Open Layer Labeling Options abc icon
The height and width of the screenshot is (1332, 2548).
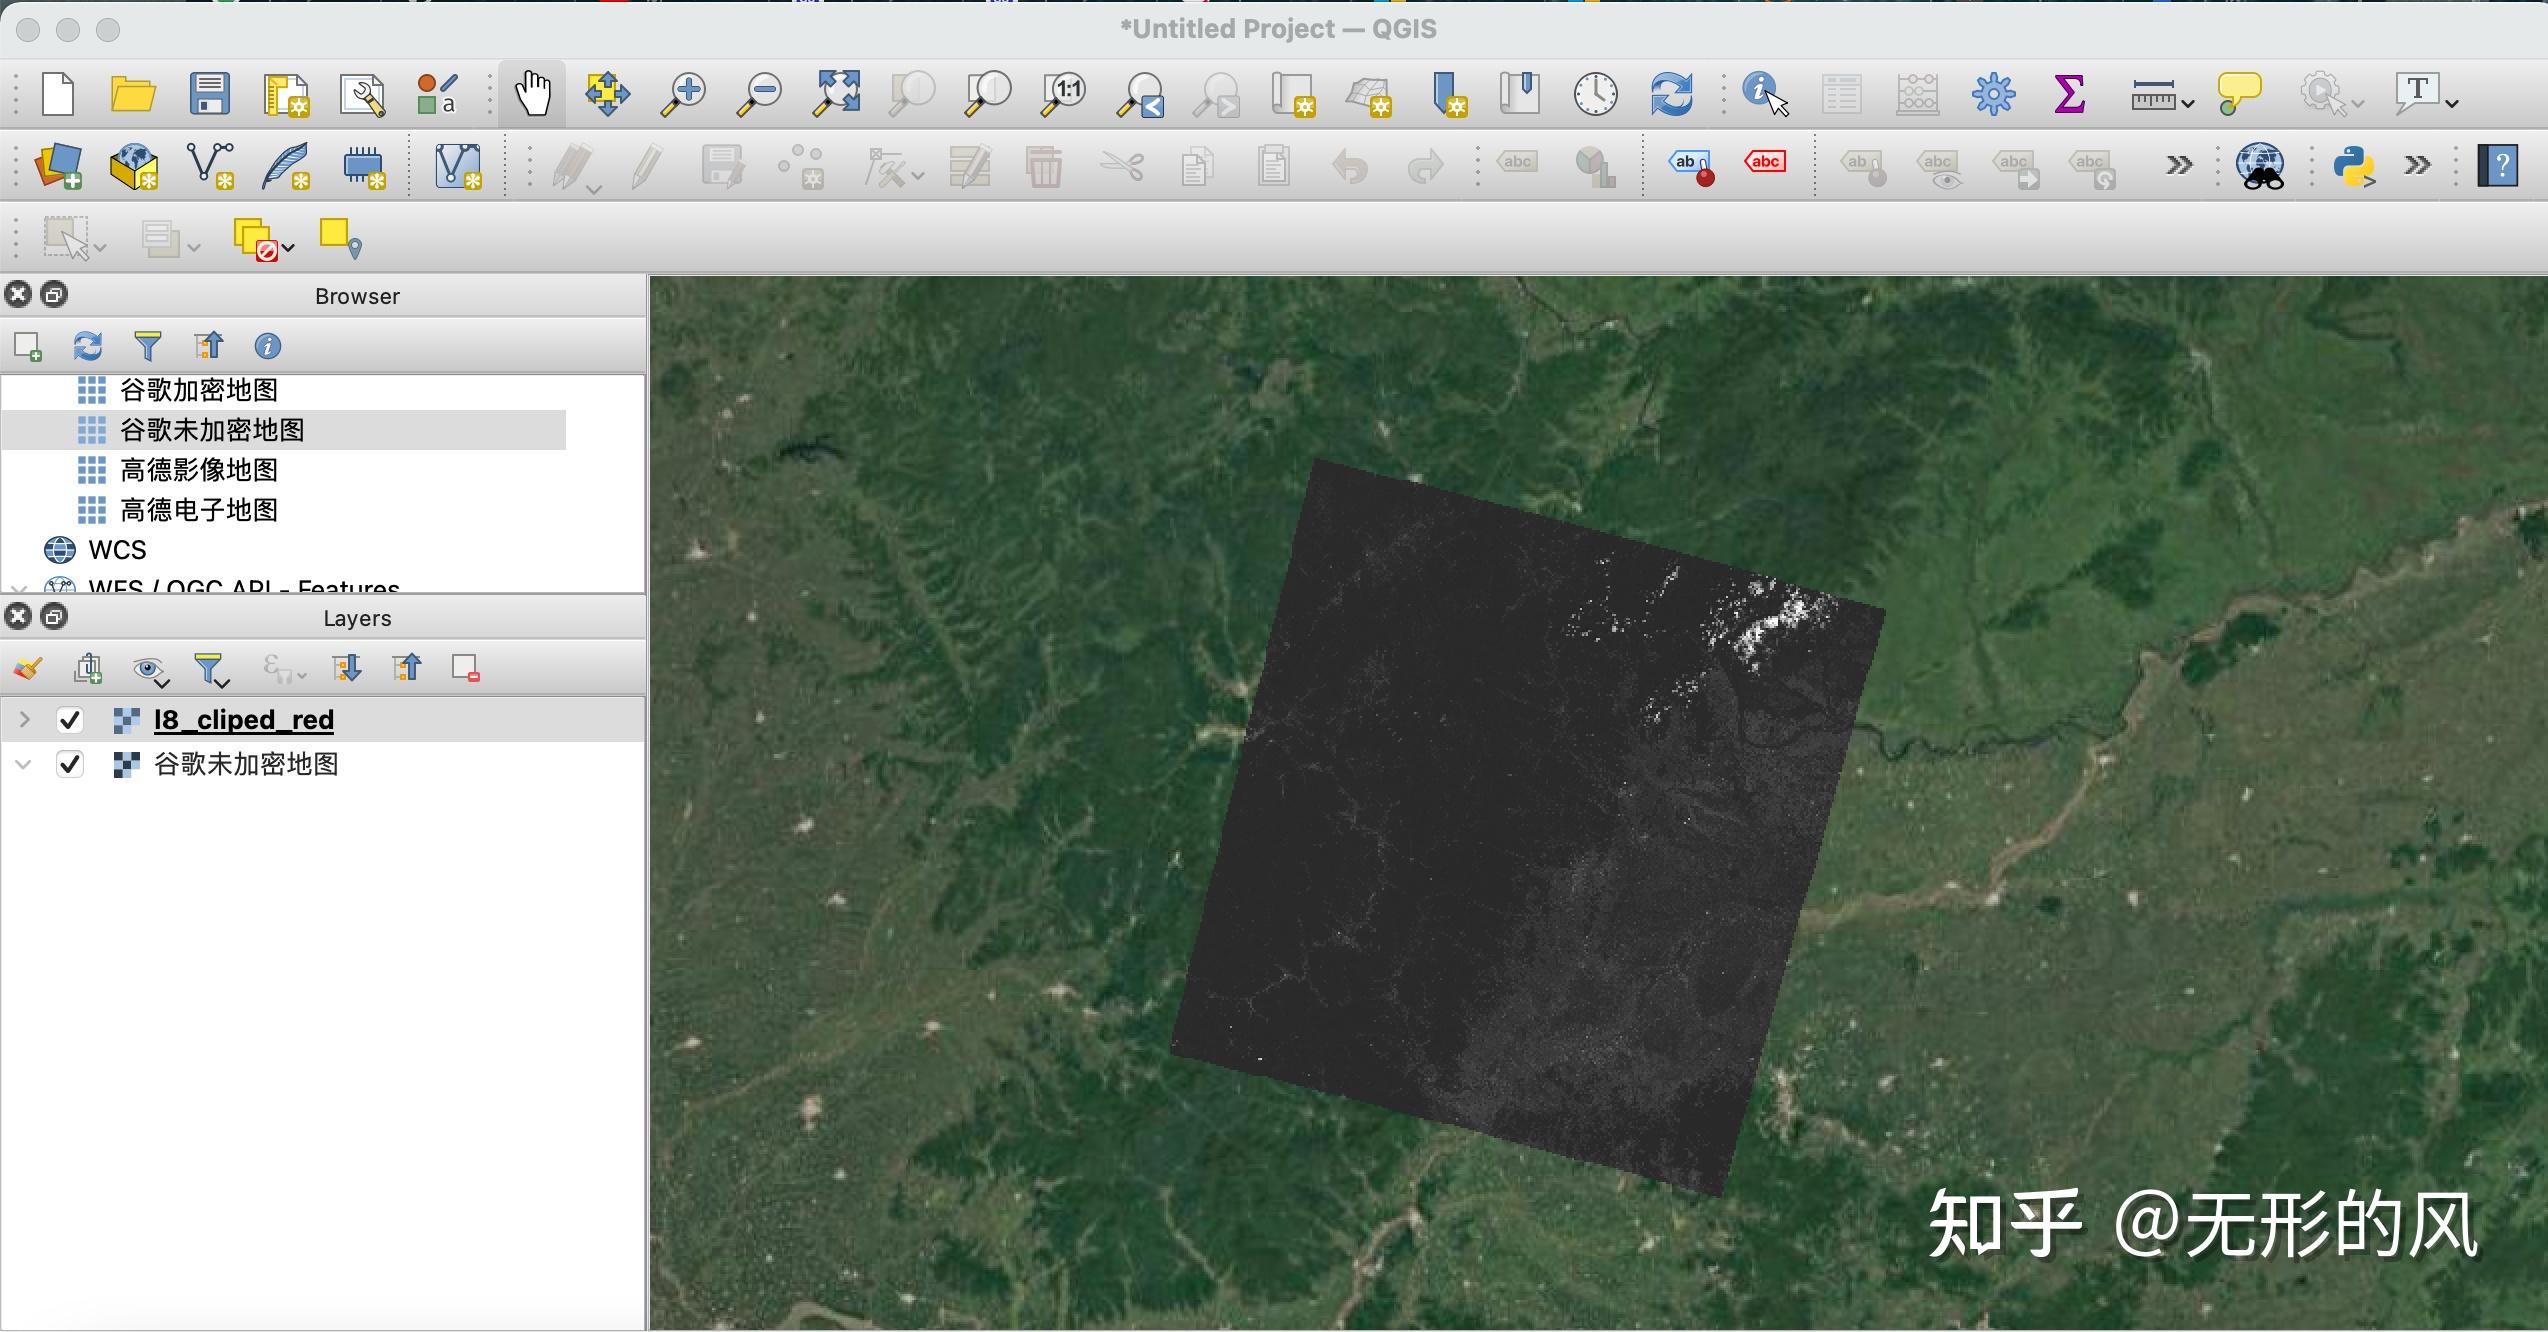pos(1517,164)
